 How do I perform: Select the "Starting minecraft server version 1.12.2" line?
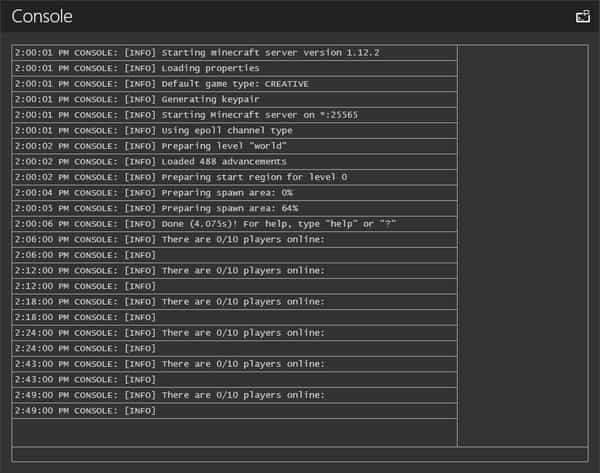[x=235, y=52]
